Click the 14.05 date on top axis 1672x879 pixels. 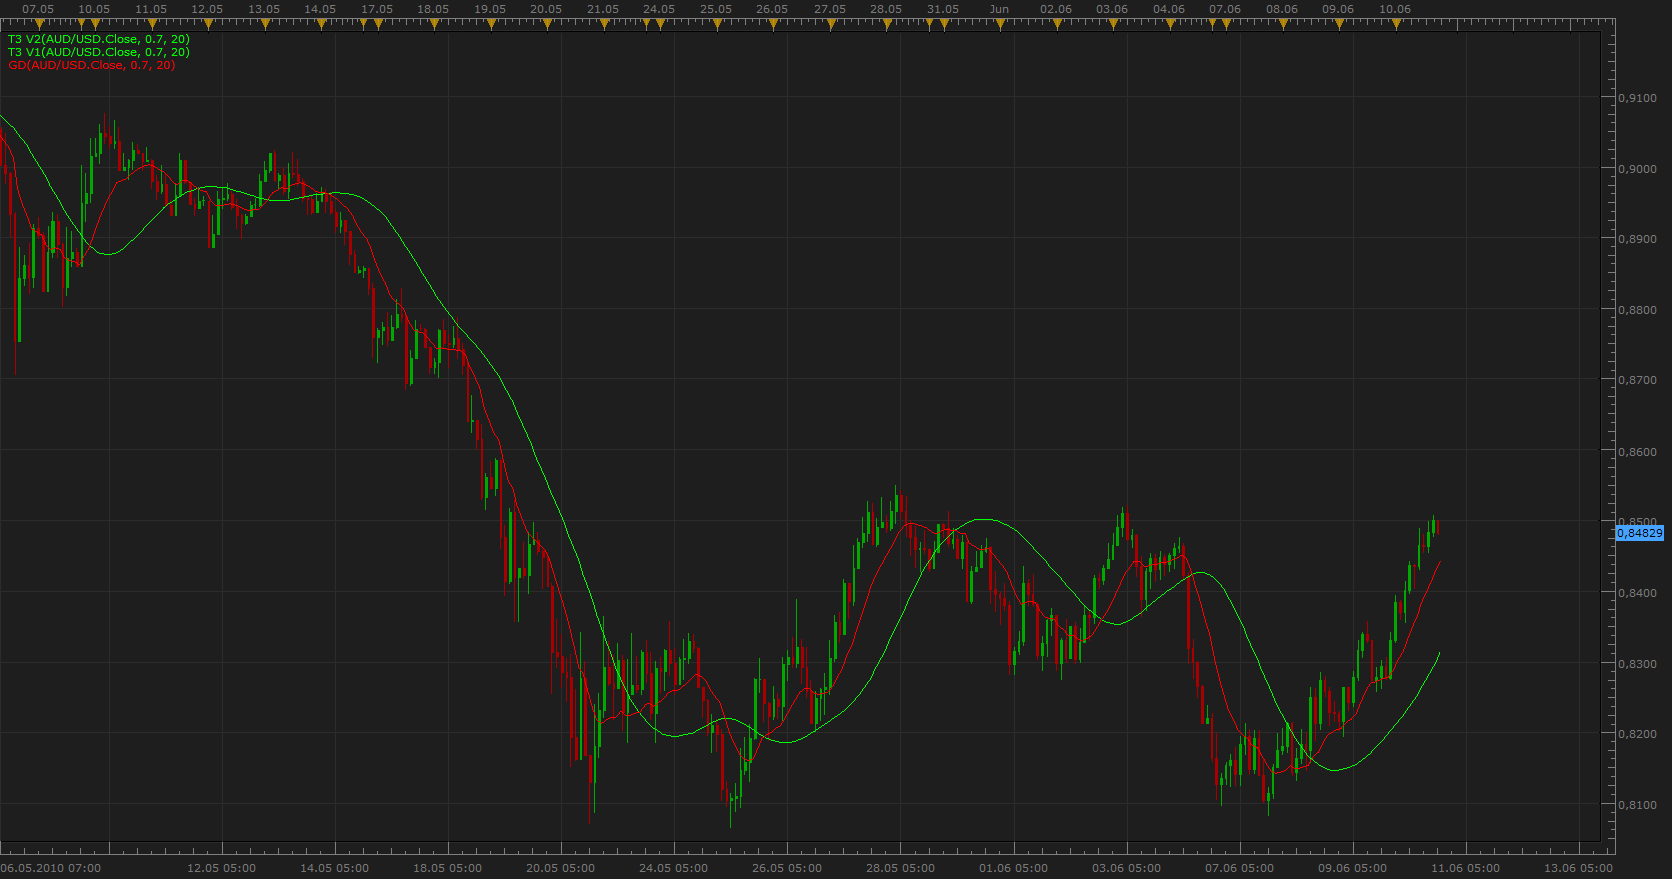320,9
